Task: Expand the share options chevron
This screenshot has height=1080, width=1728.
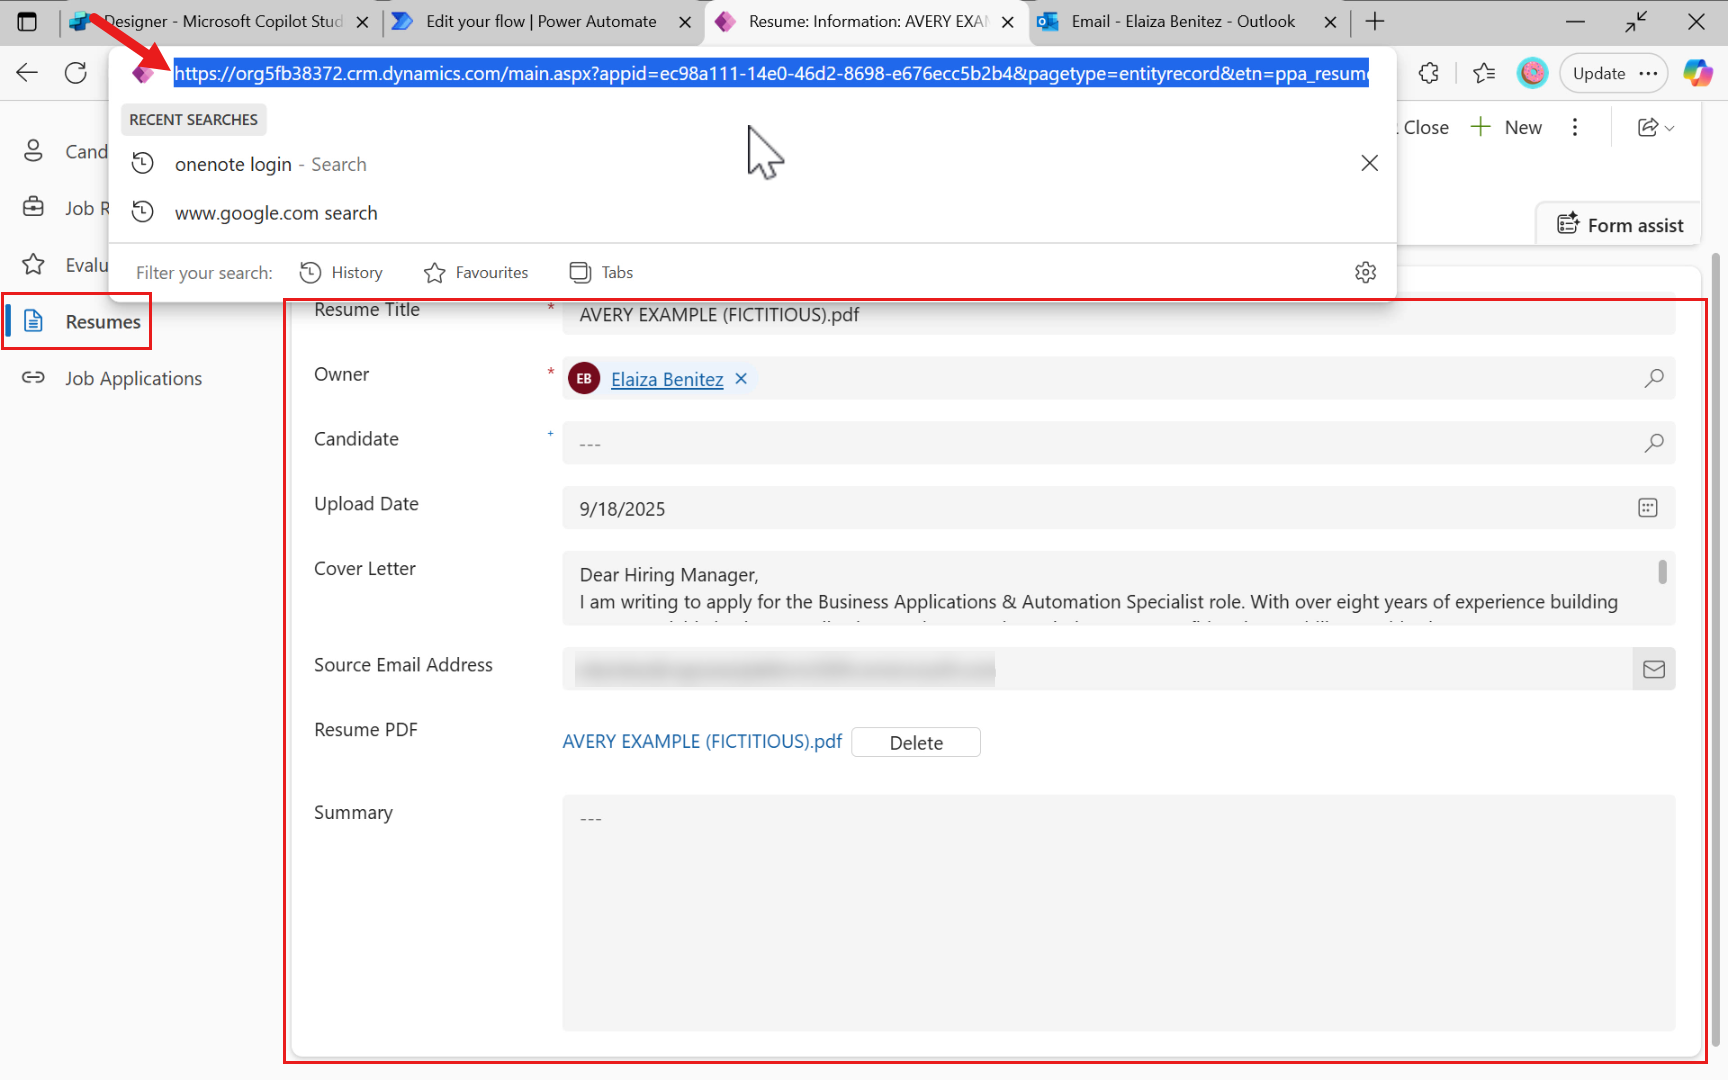Action: 1668,127
